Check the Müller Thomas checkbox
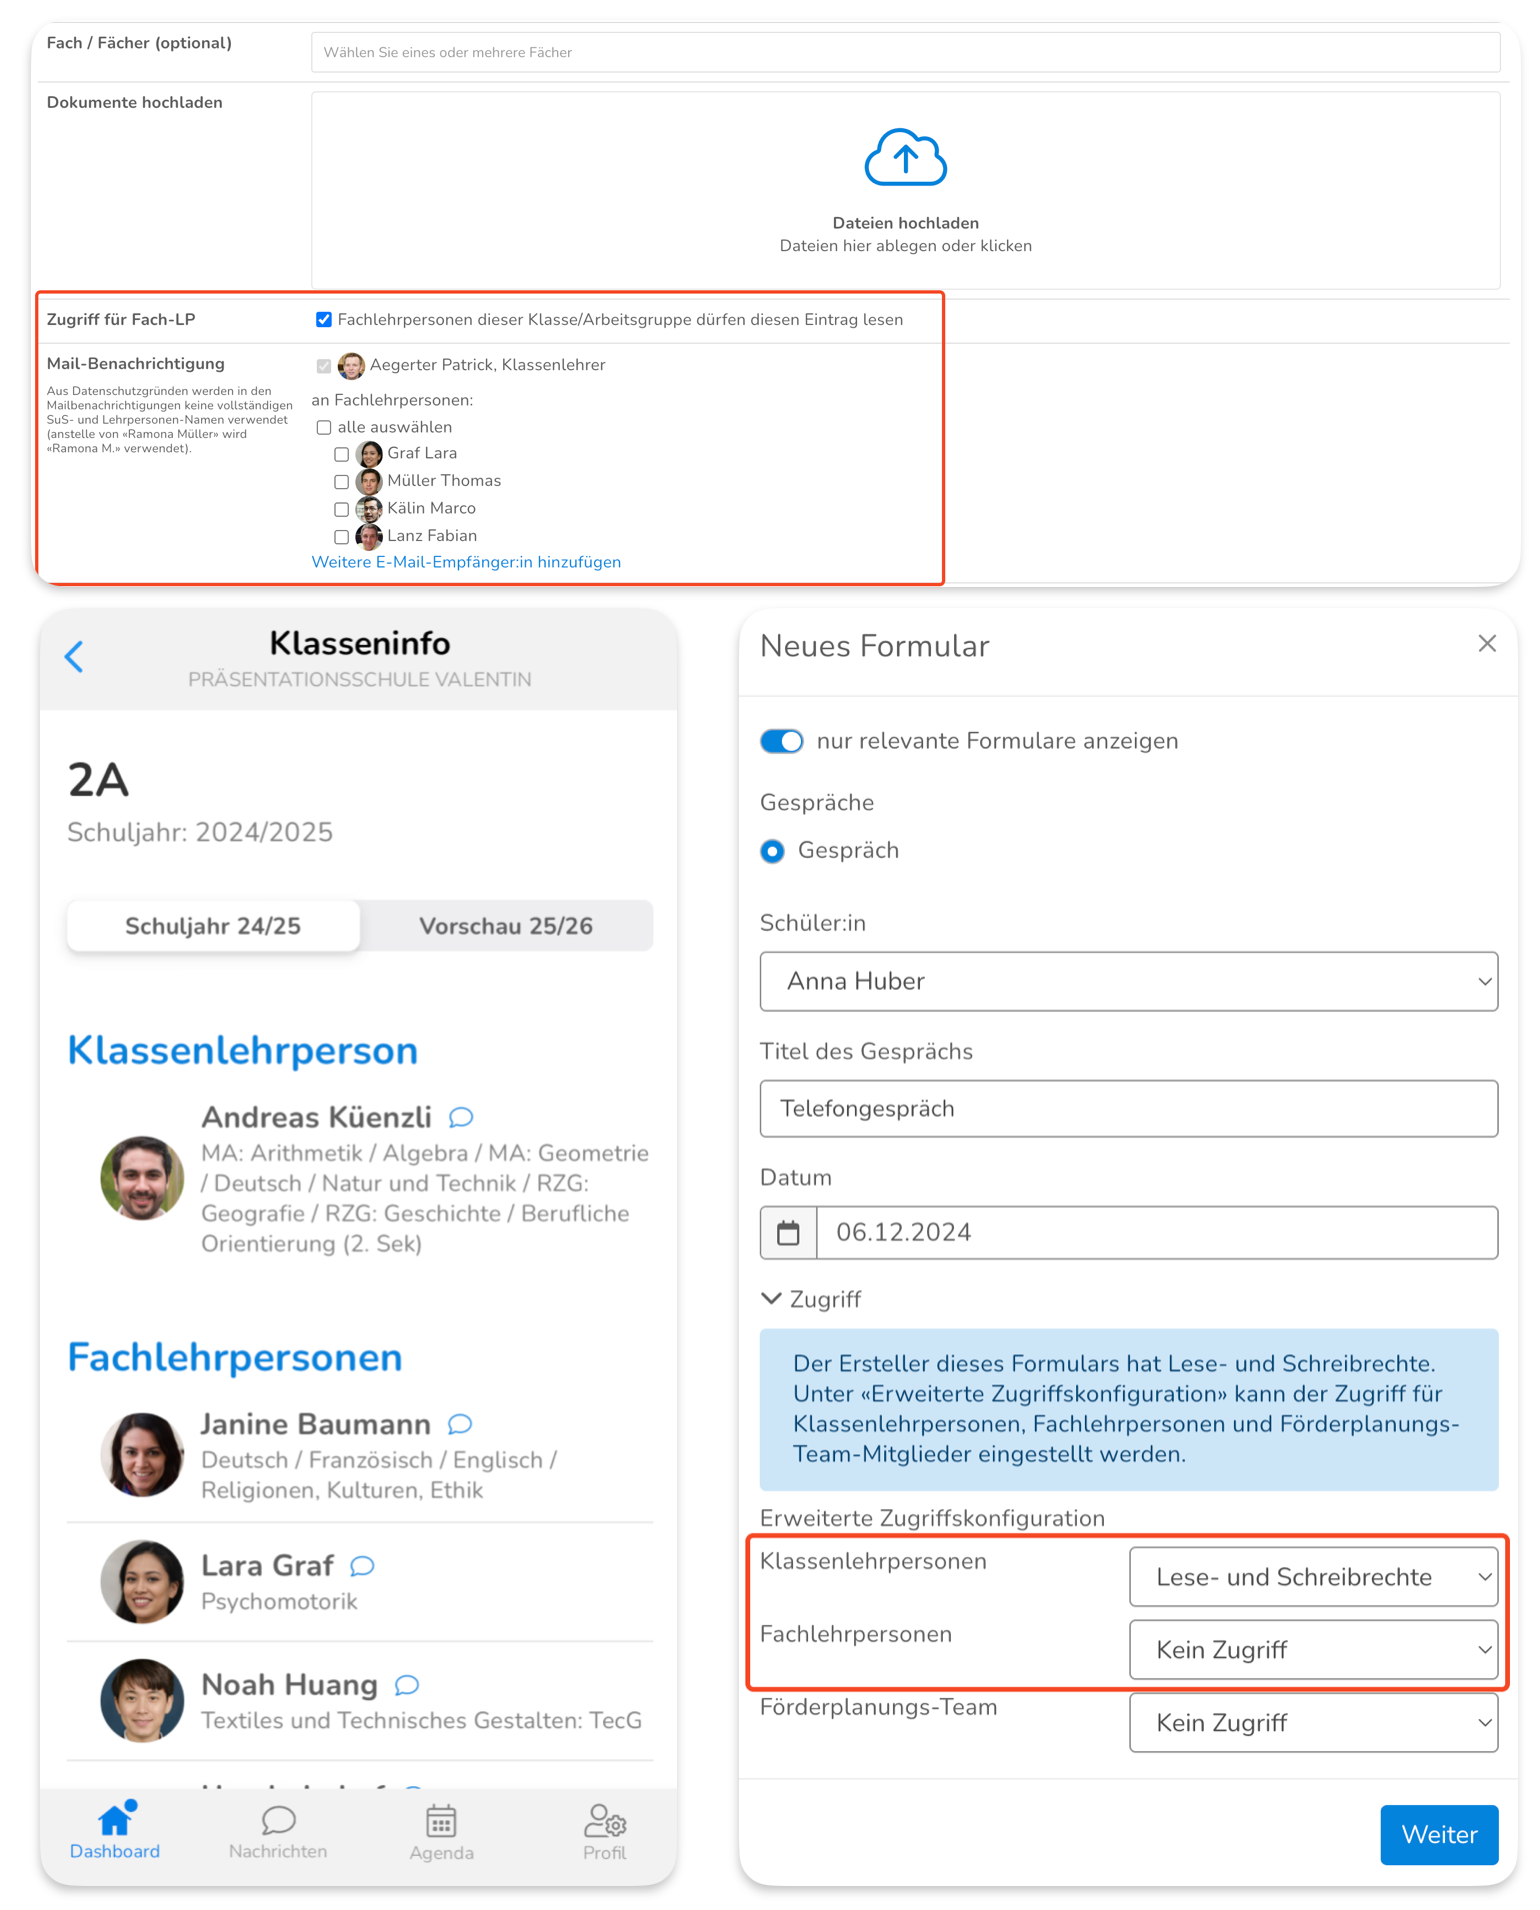 pos(342,482)
